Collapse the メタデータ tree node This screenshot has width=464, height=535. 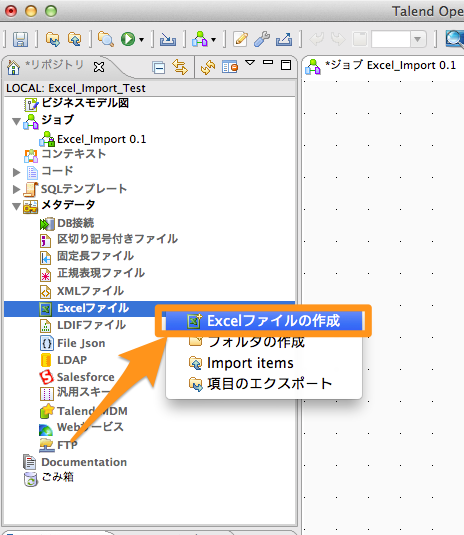pyautogui.click(x=16, y=206)
